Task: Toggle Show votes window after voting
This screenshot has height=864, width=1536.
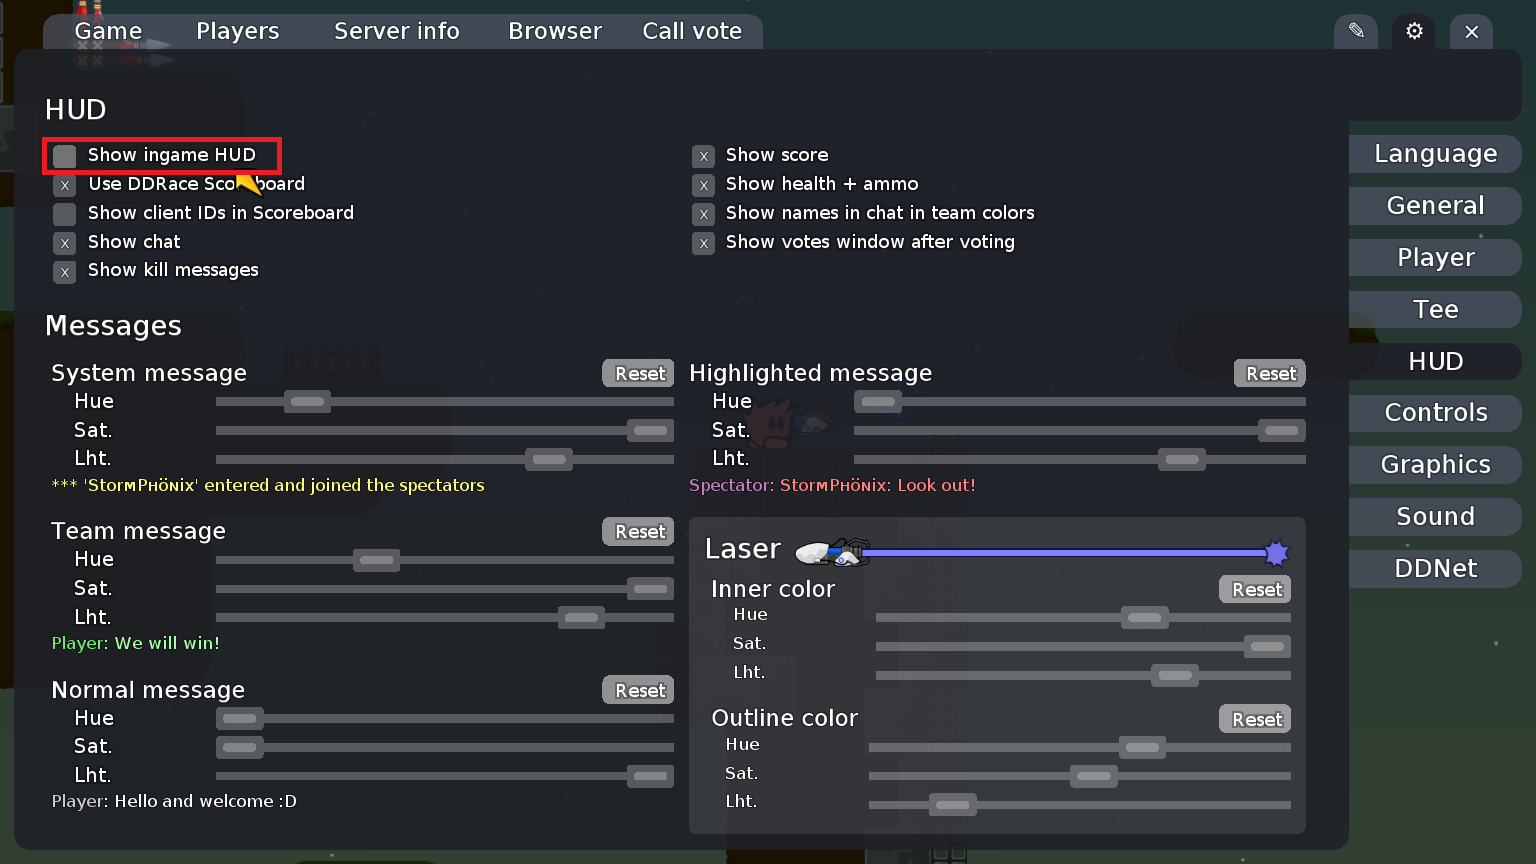Action: coord(703,243)
